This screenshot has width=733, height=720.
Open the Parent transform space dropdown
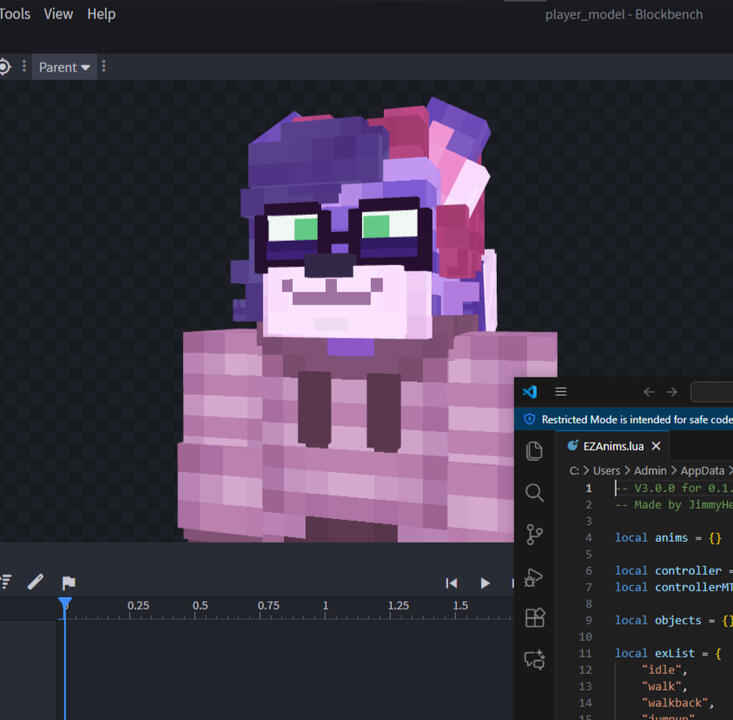pyautogui.click(x=65, y=67)
